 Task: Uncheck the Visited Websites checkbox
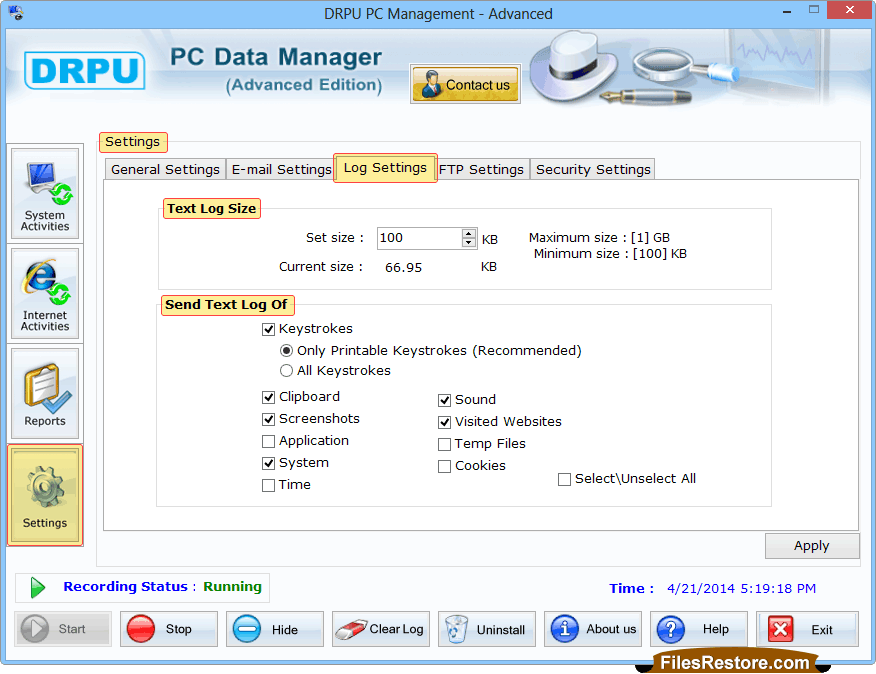(445, 422)
